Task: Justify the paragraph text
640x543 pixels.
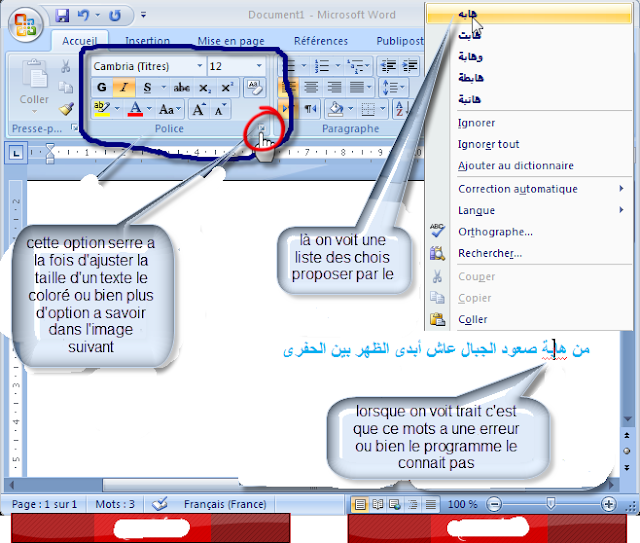Action: (357, 87)
